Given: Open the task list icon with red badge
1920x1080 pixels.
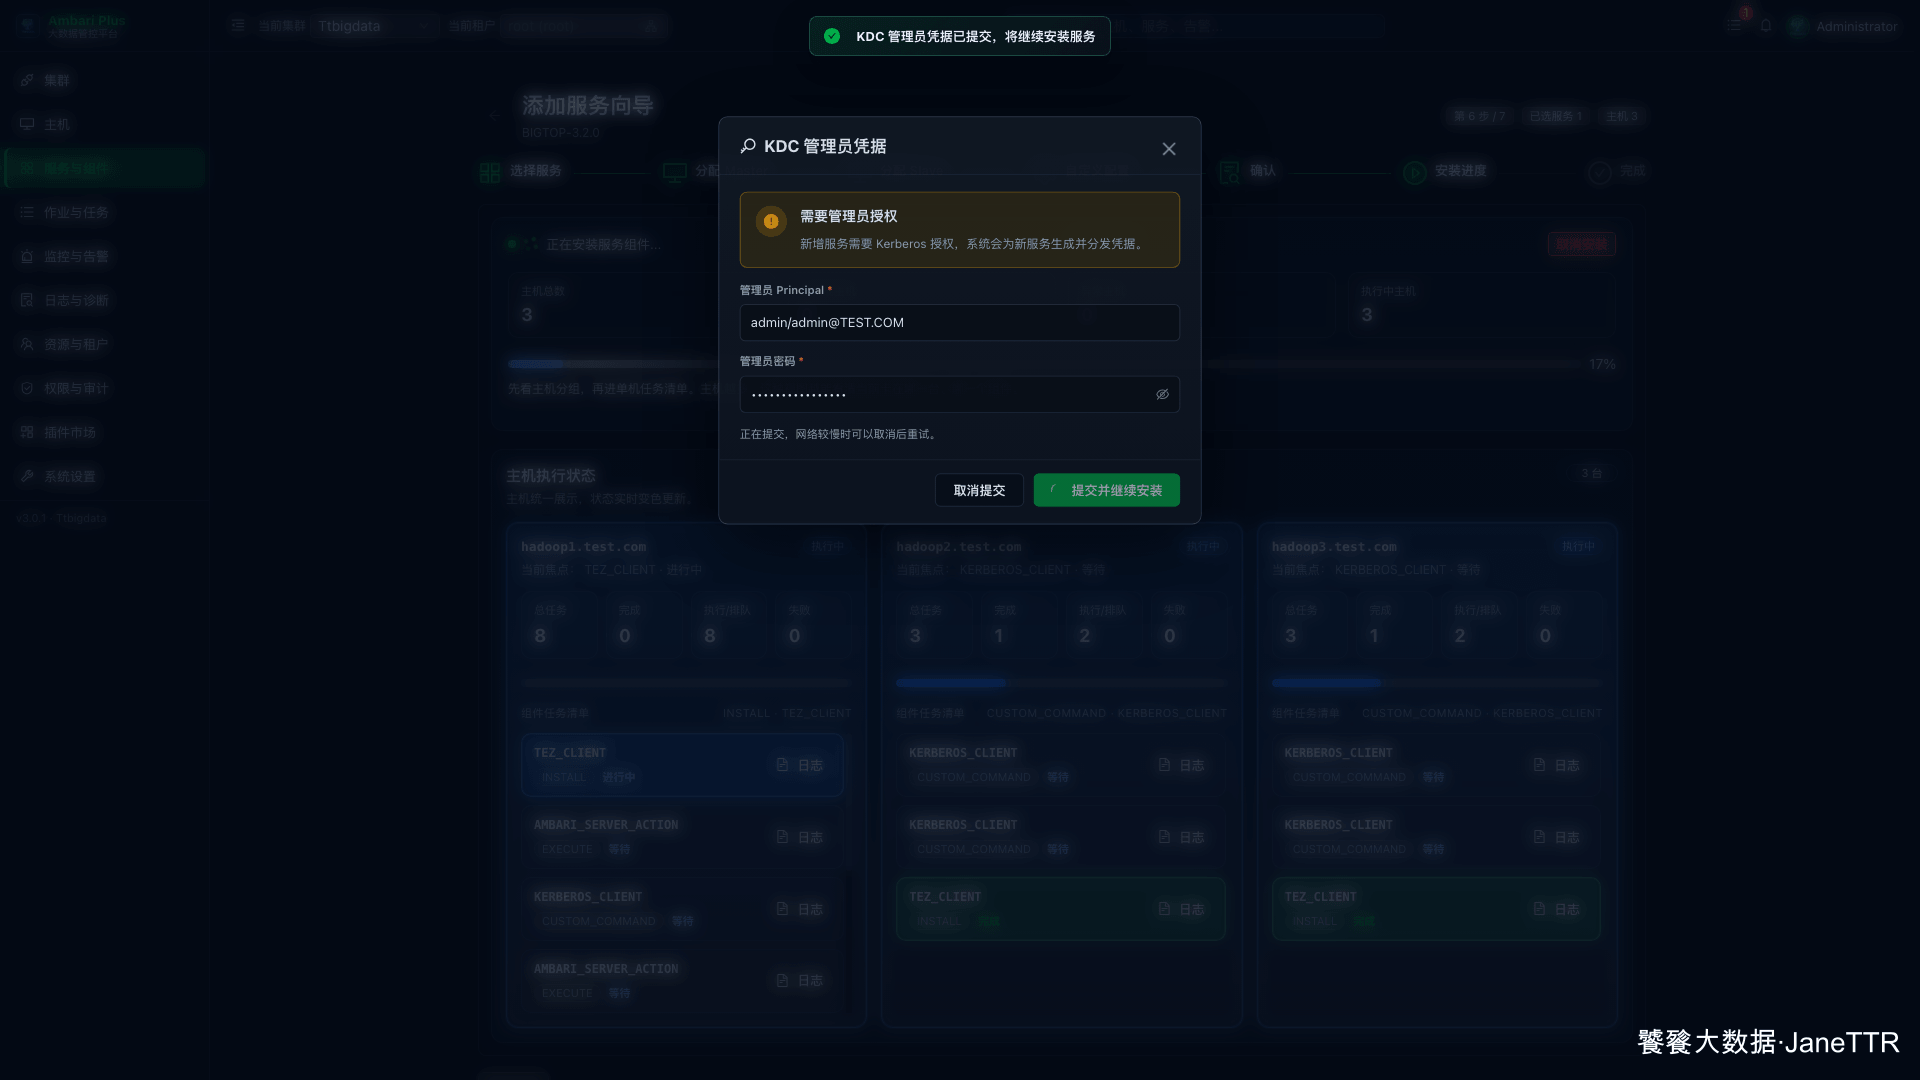Looking at the screenshot, I should 1735,25.
